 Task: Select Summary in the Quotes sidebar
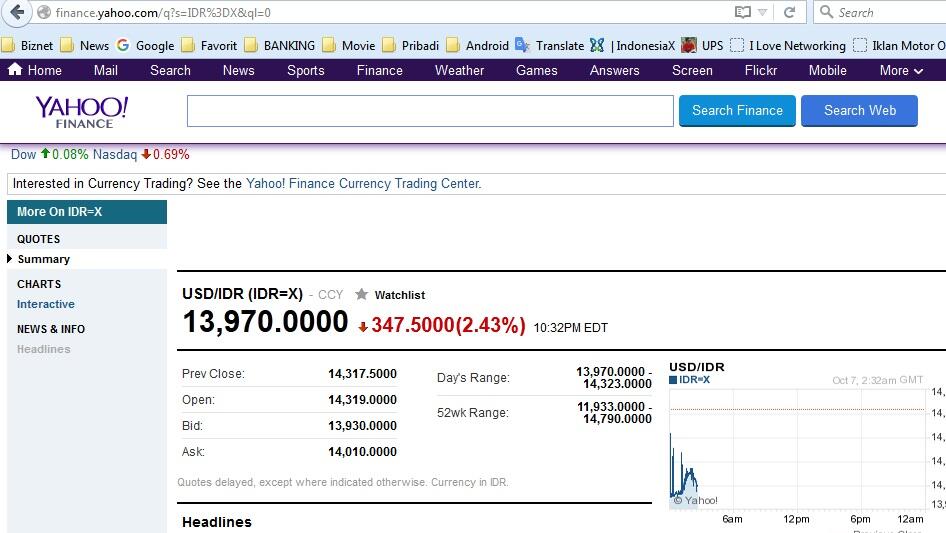point(43,259)
